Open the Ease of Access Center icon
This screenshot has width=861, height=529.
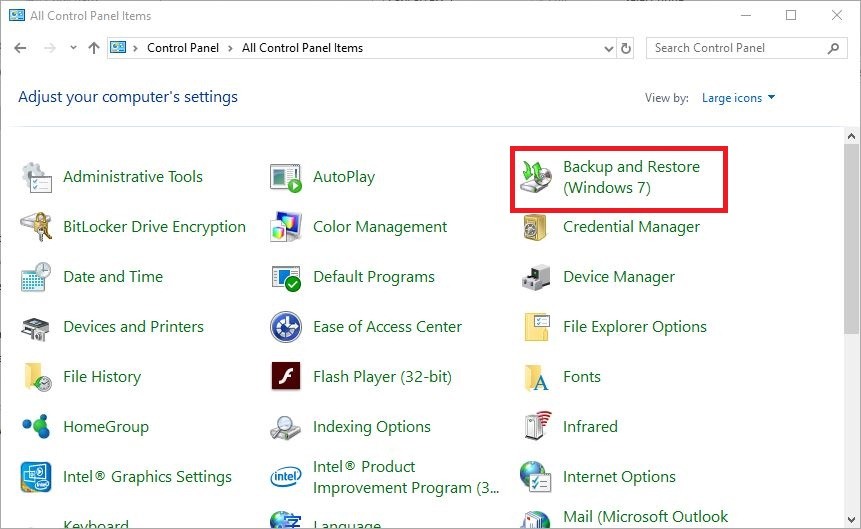tap(286, 327)
